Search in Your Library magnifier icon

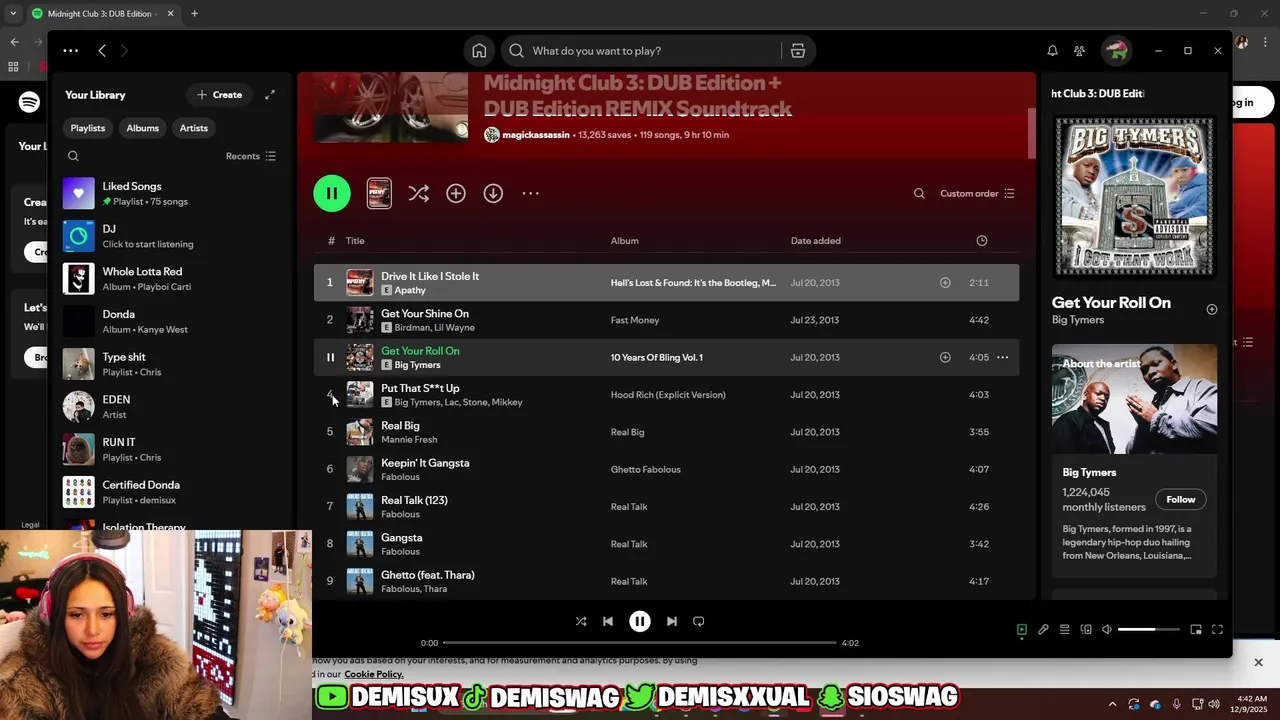(73, 156)
